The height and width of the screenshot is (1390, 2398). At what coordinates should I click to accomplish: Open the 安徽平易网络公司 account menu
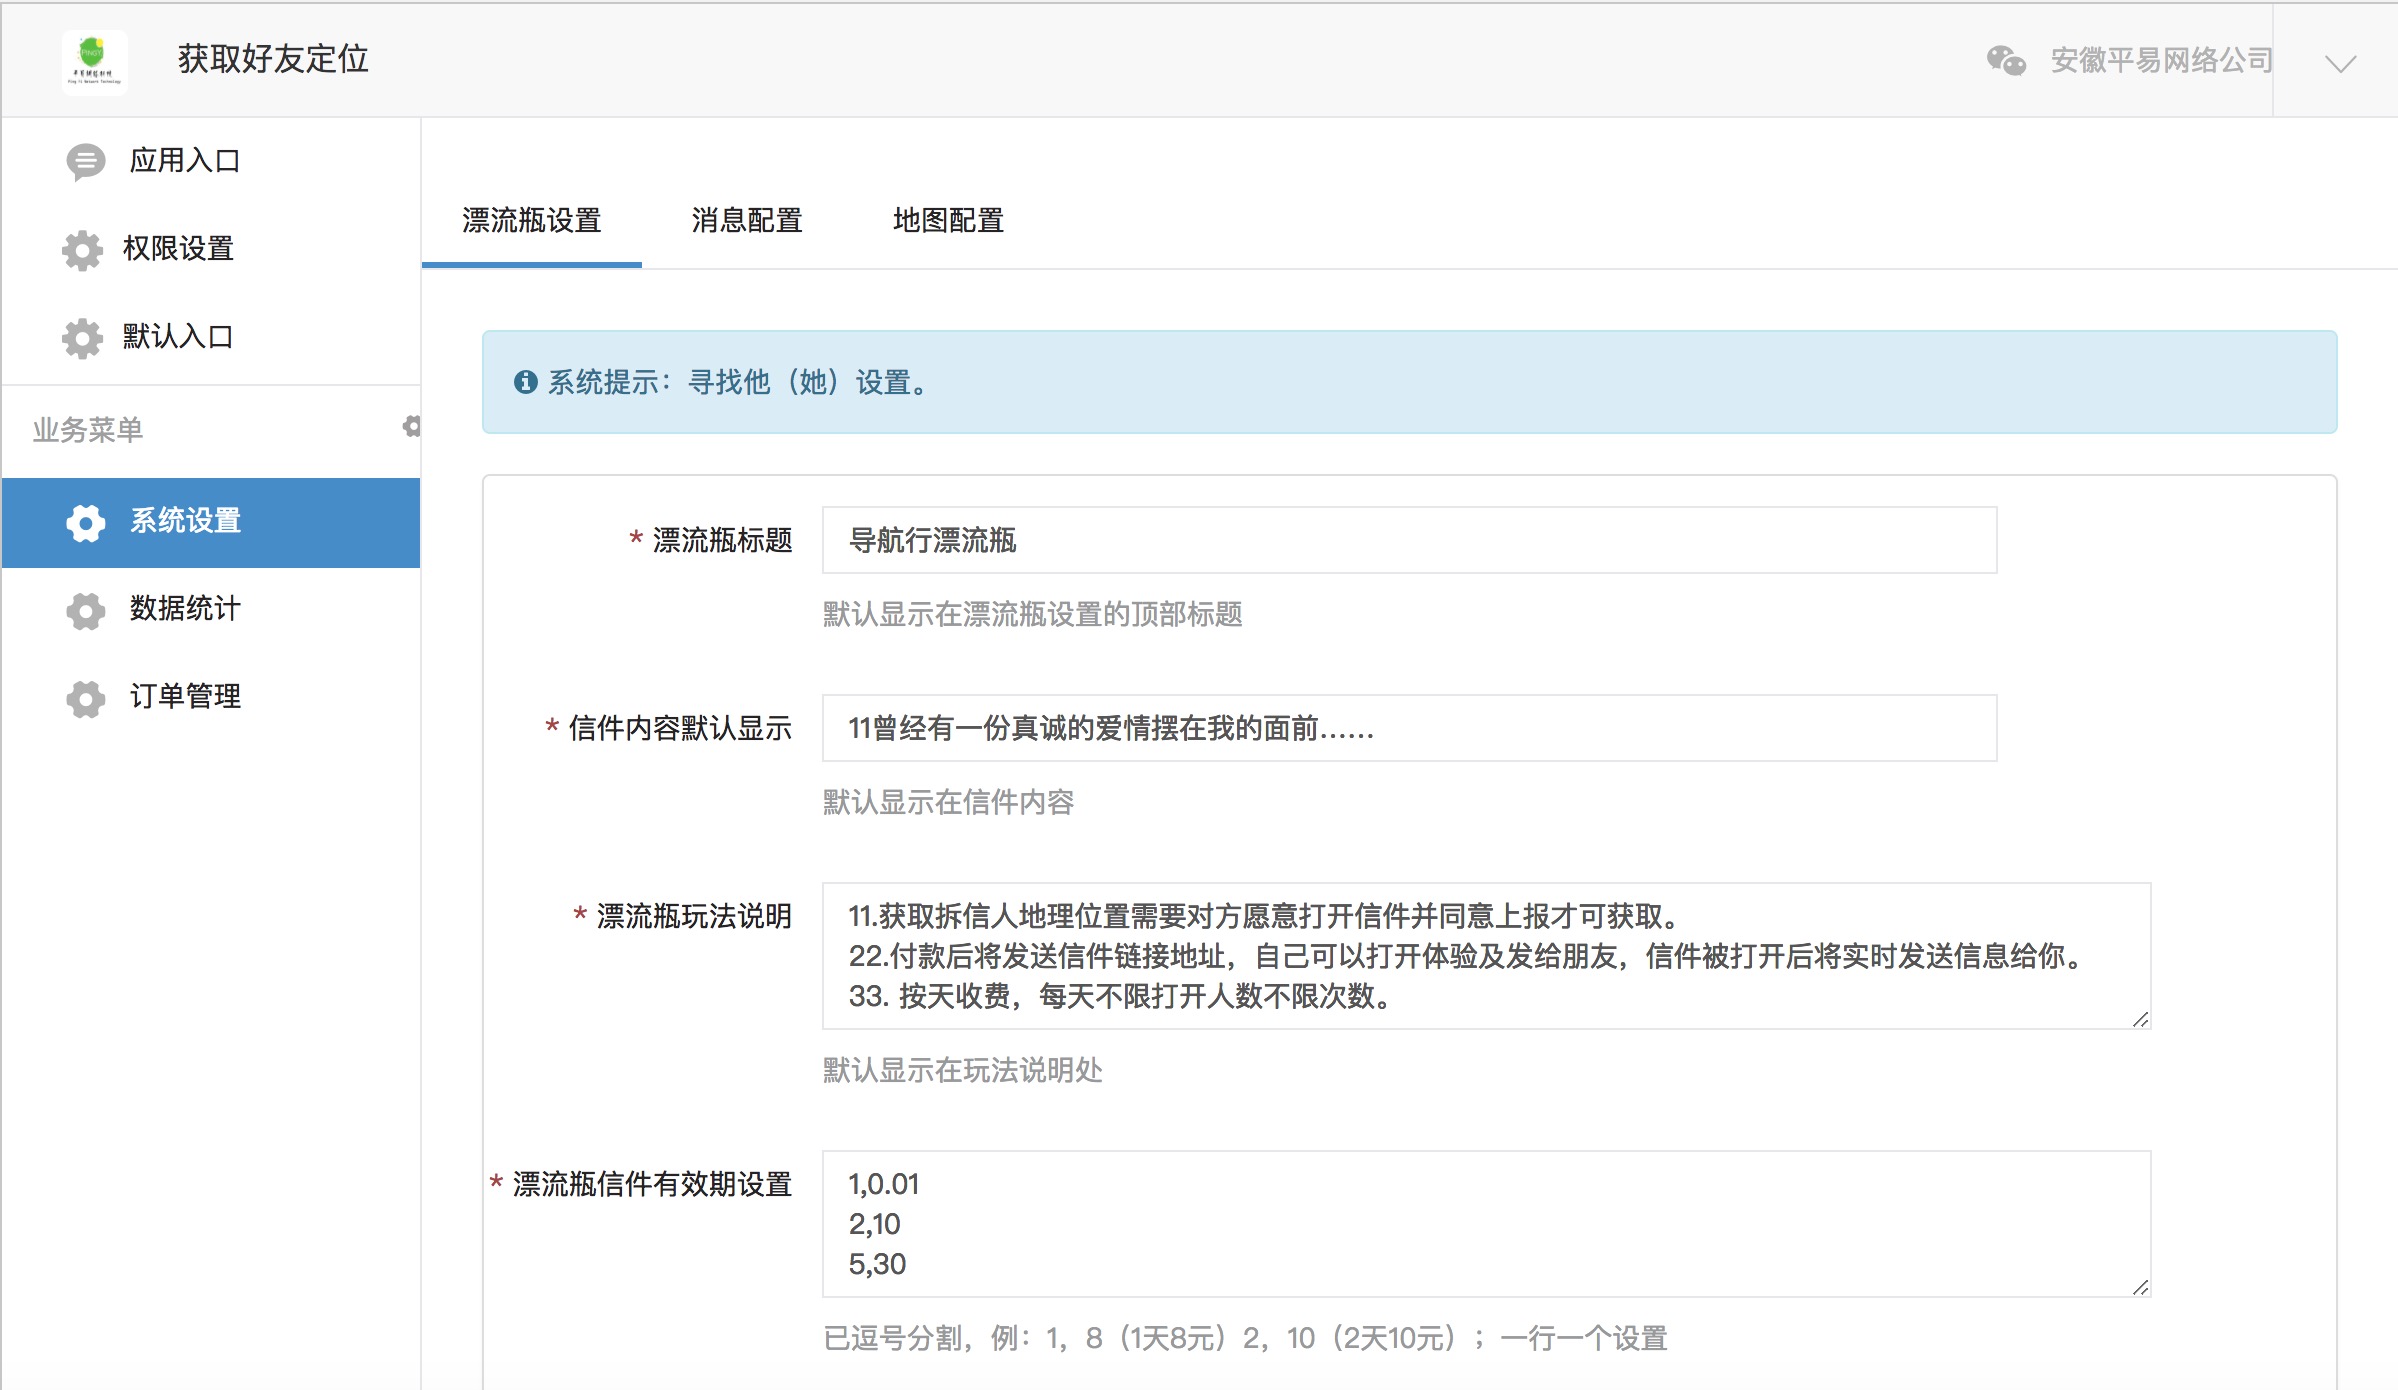[2160, 61]
